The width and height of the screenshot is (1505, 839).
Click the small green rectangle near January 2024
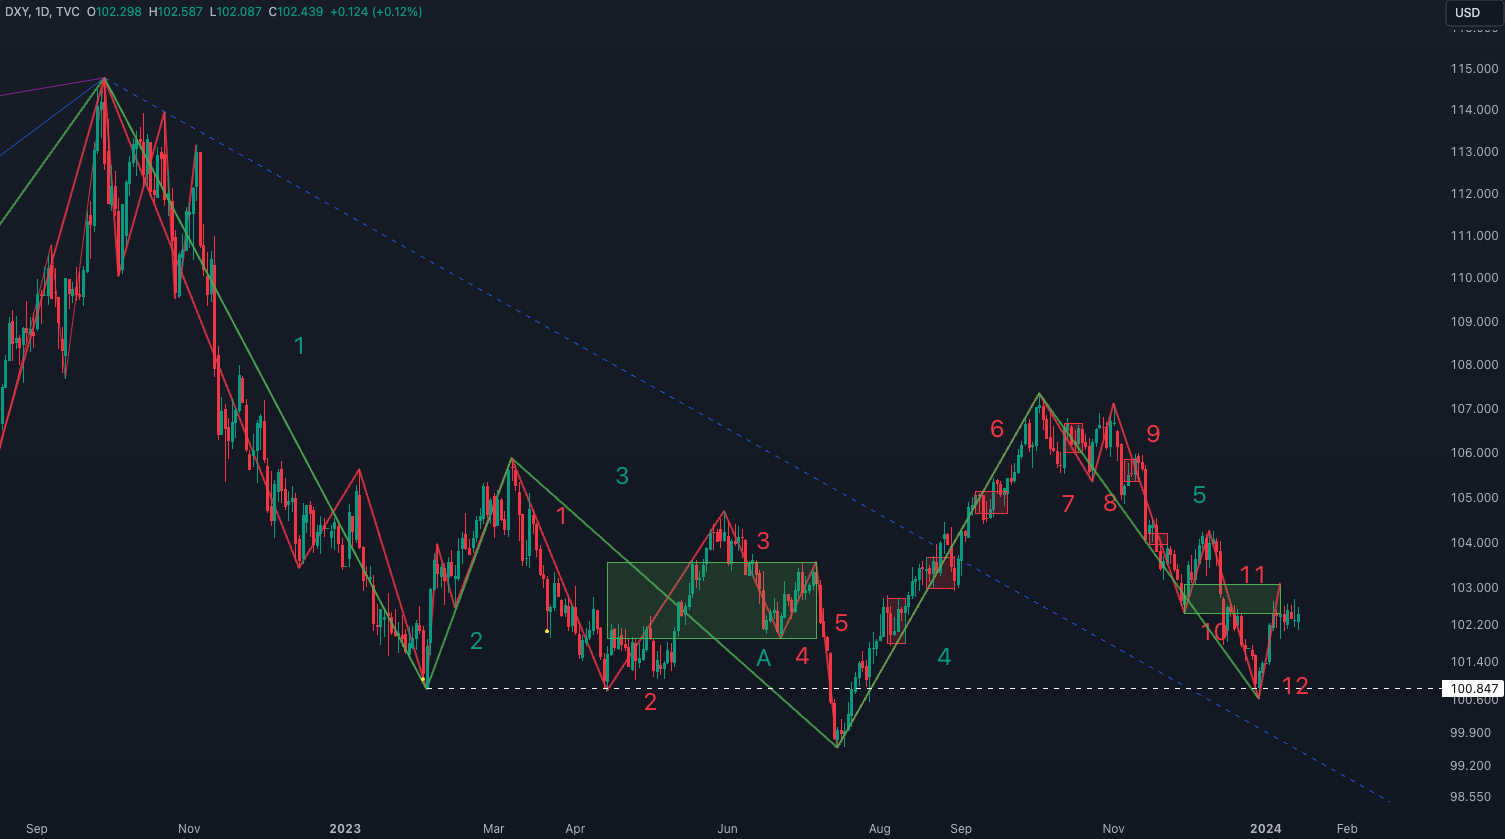[1231, 599]
